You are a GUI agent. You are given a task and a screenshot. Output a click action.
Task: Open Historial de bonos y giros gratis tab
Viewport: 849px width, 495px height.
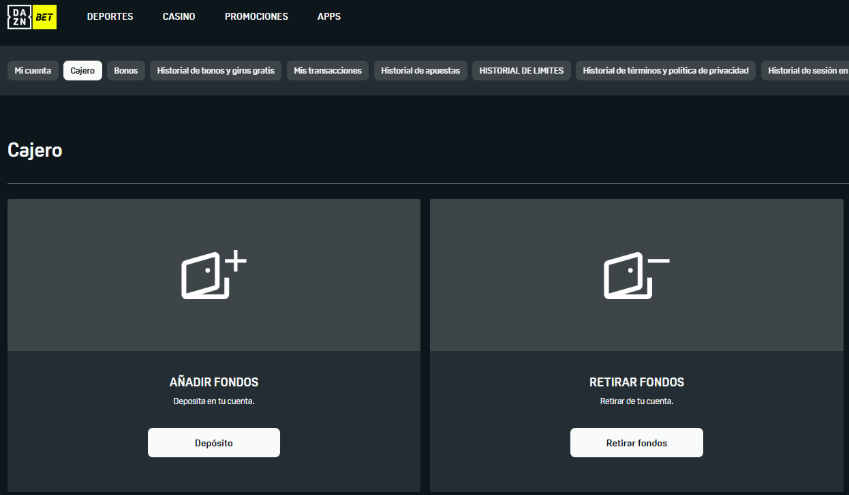point(215,70)
